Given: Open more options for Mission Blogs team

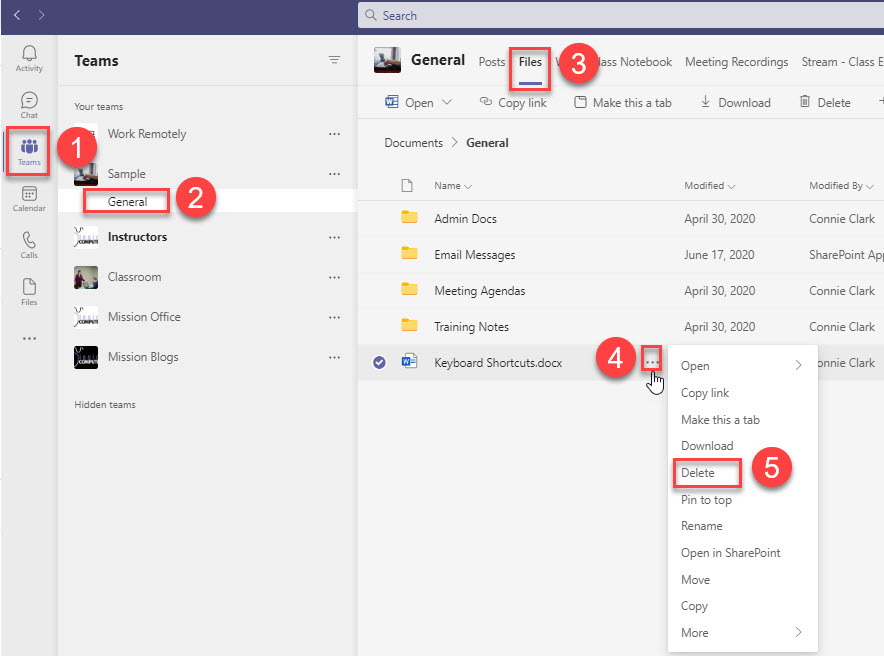Looking at the screenshot, I should pyautogui.click(x=334, y=357).
